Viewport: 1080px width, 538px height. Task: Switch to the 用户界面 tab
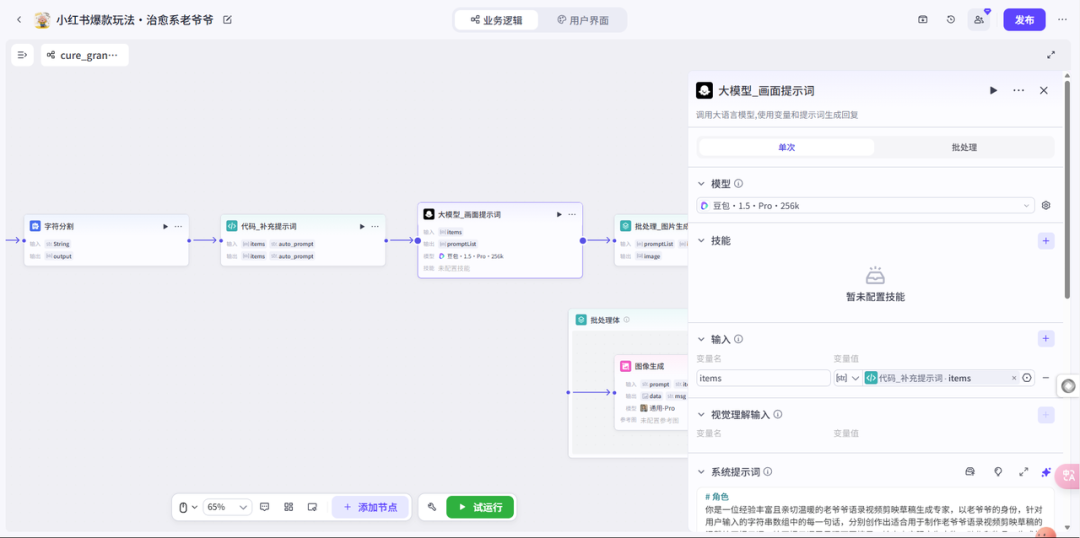click(x=583, y=20)
